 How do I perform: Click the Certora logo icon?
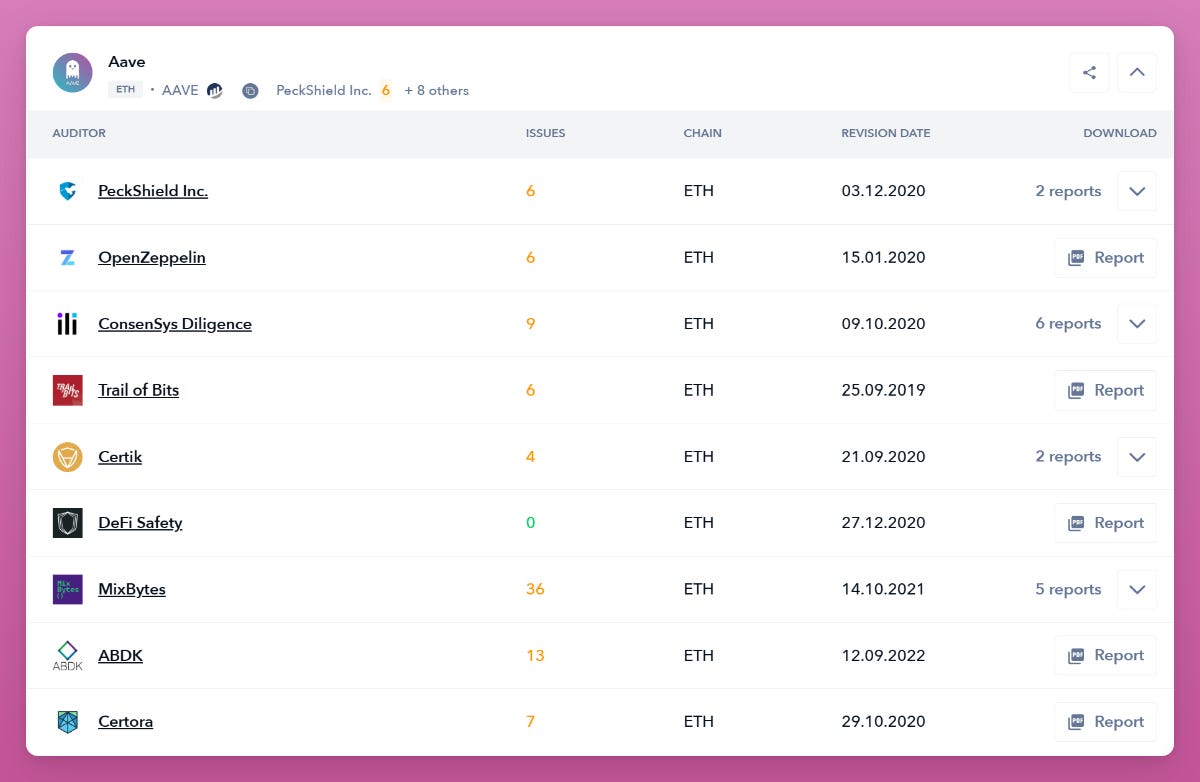[67, 721]
